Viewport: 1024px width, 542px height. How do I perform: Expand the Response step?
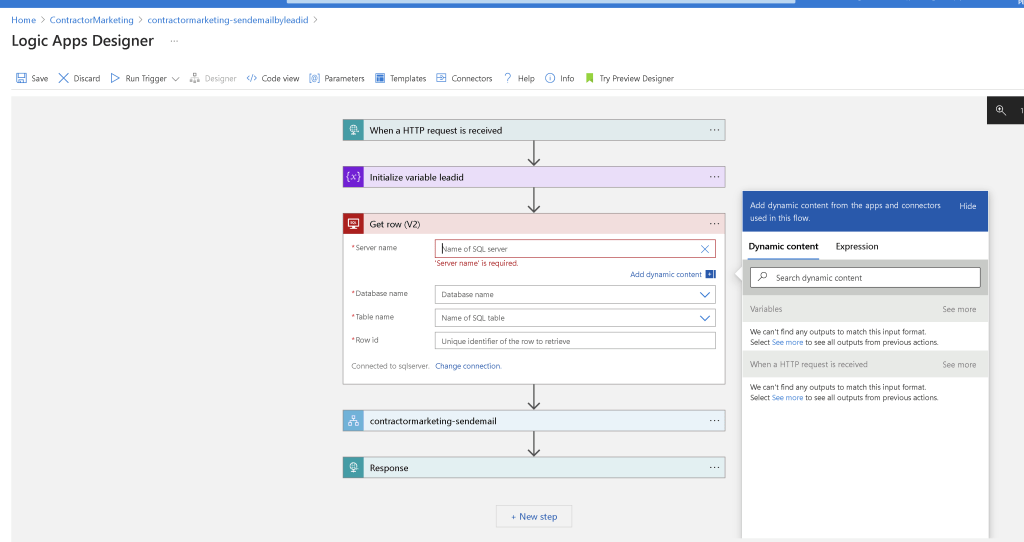(x=534, y=468)
